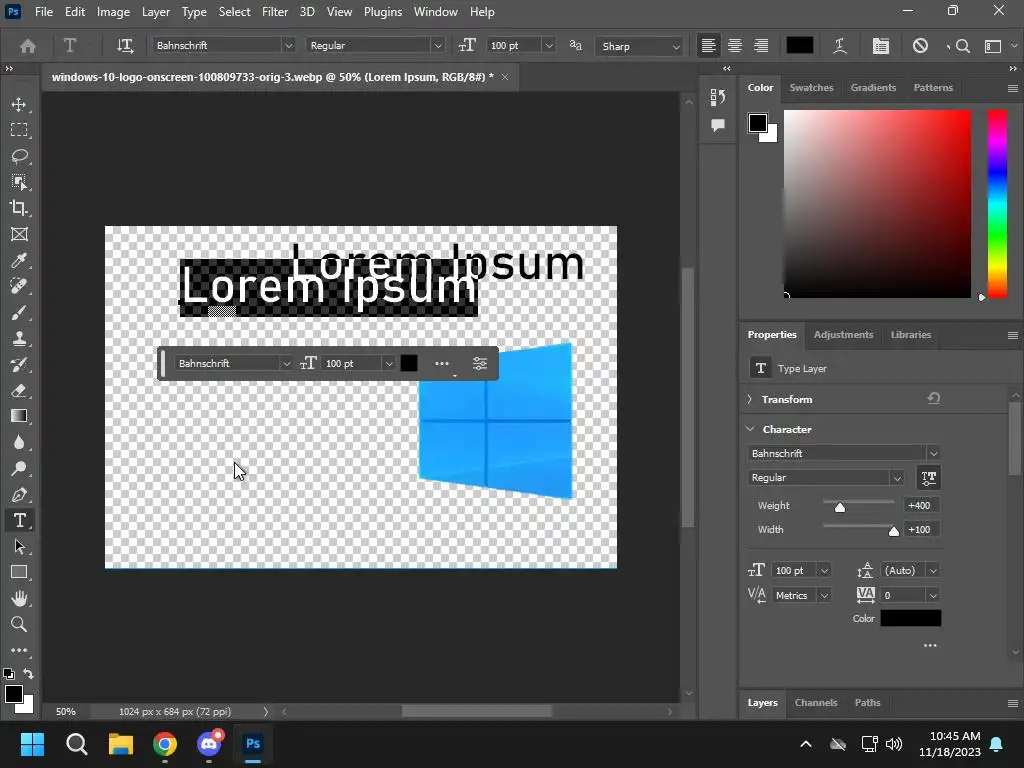1024x768 pixels.
Task: Select the Pen tool
Action: 19,494
